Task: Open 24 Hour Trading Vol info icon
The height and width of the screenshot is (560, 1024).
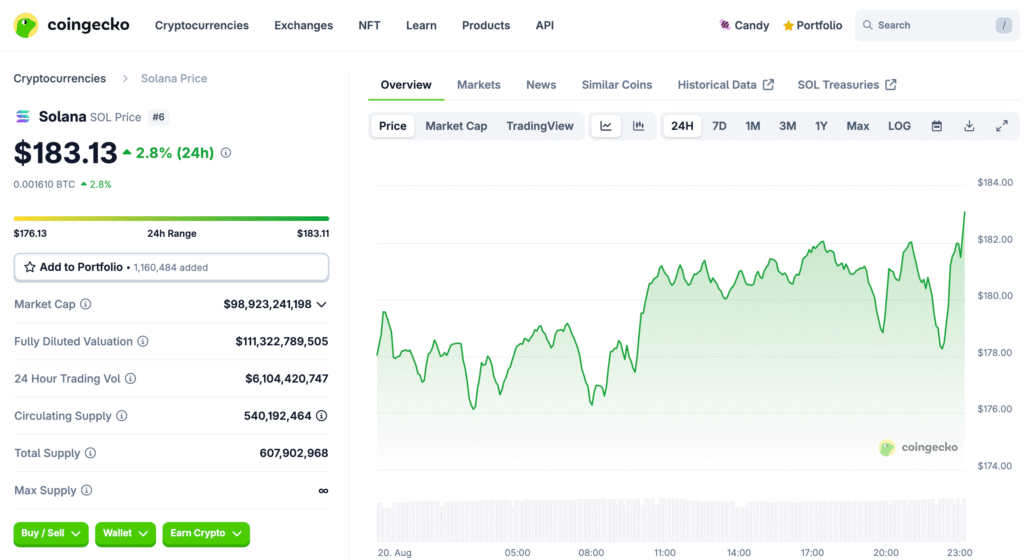Action: coord(131,379)
